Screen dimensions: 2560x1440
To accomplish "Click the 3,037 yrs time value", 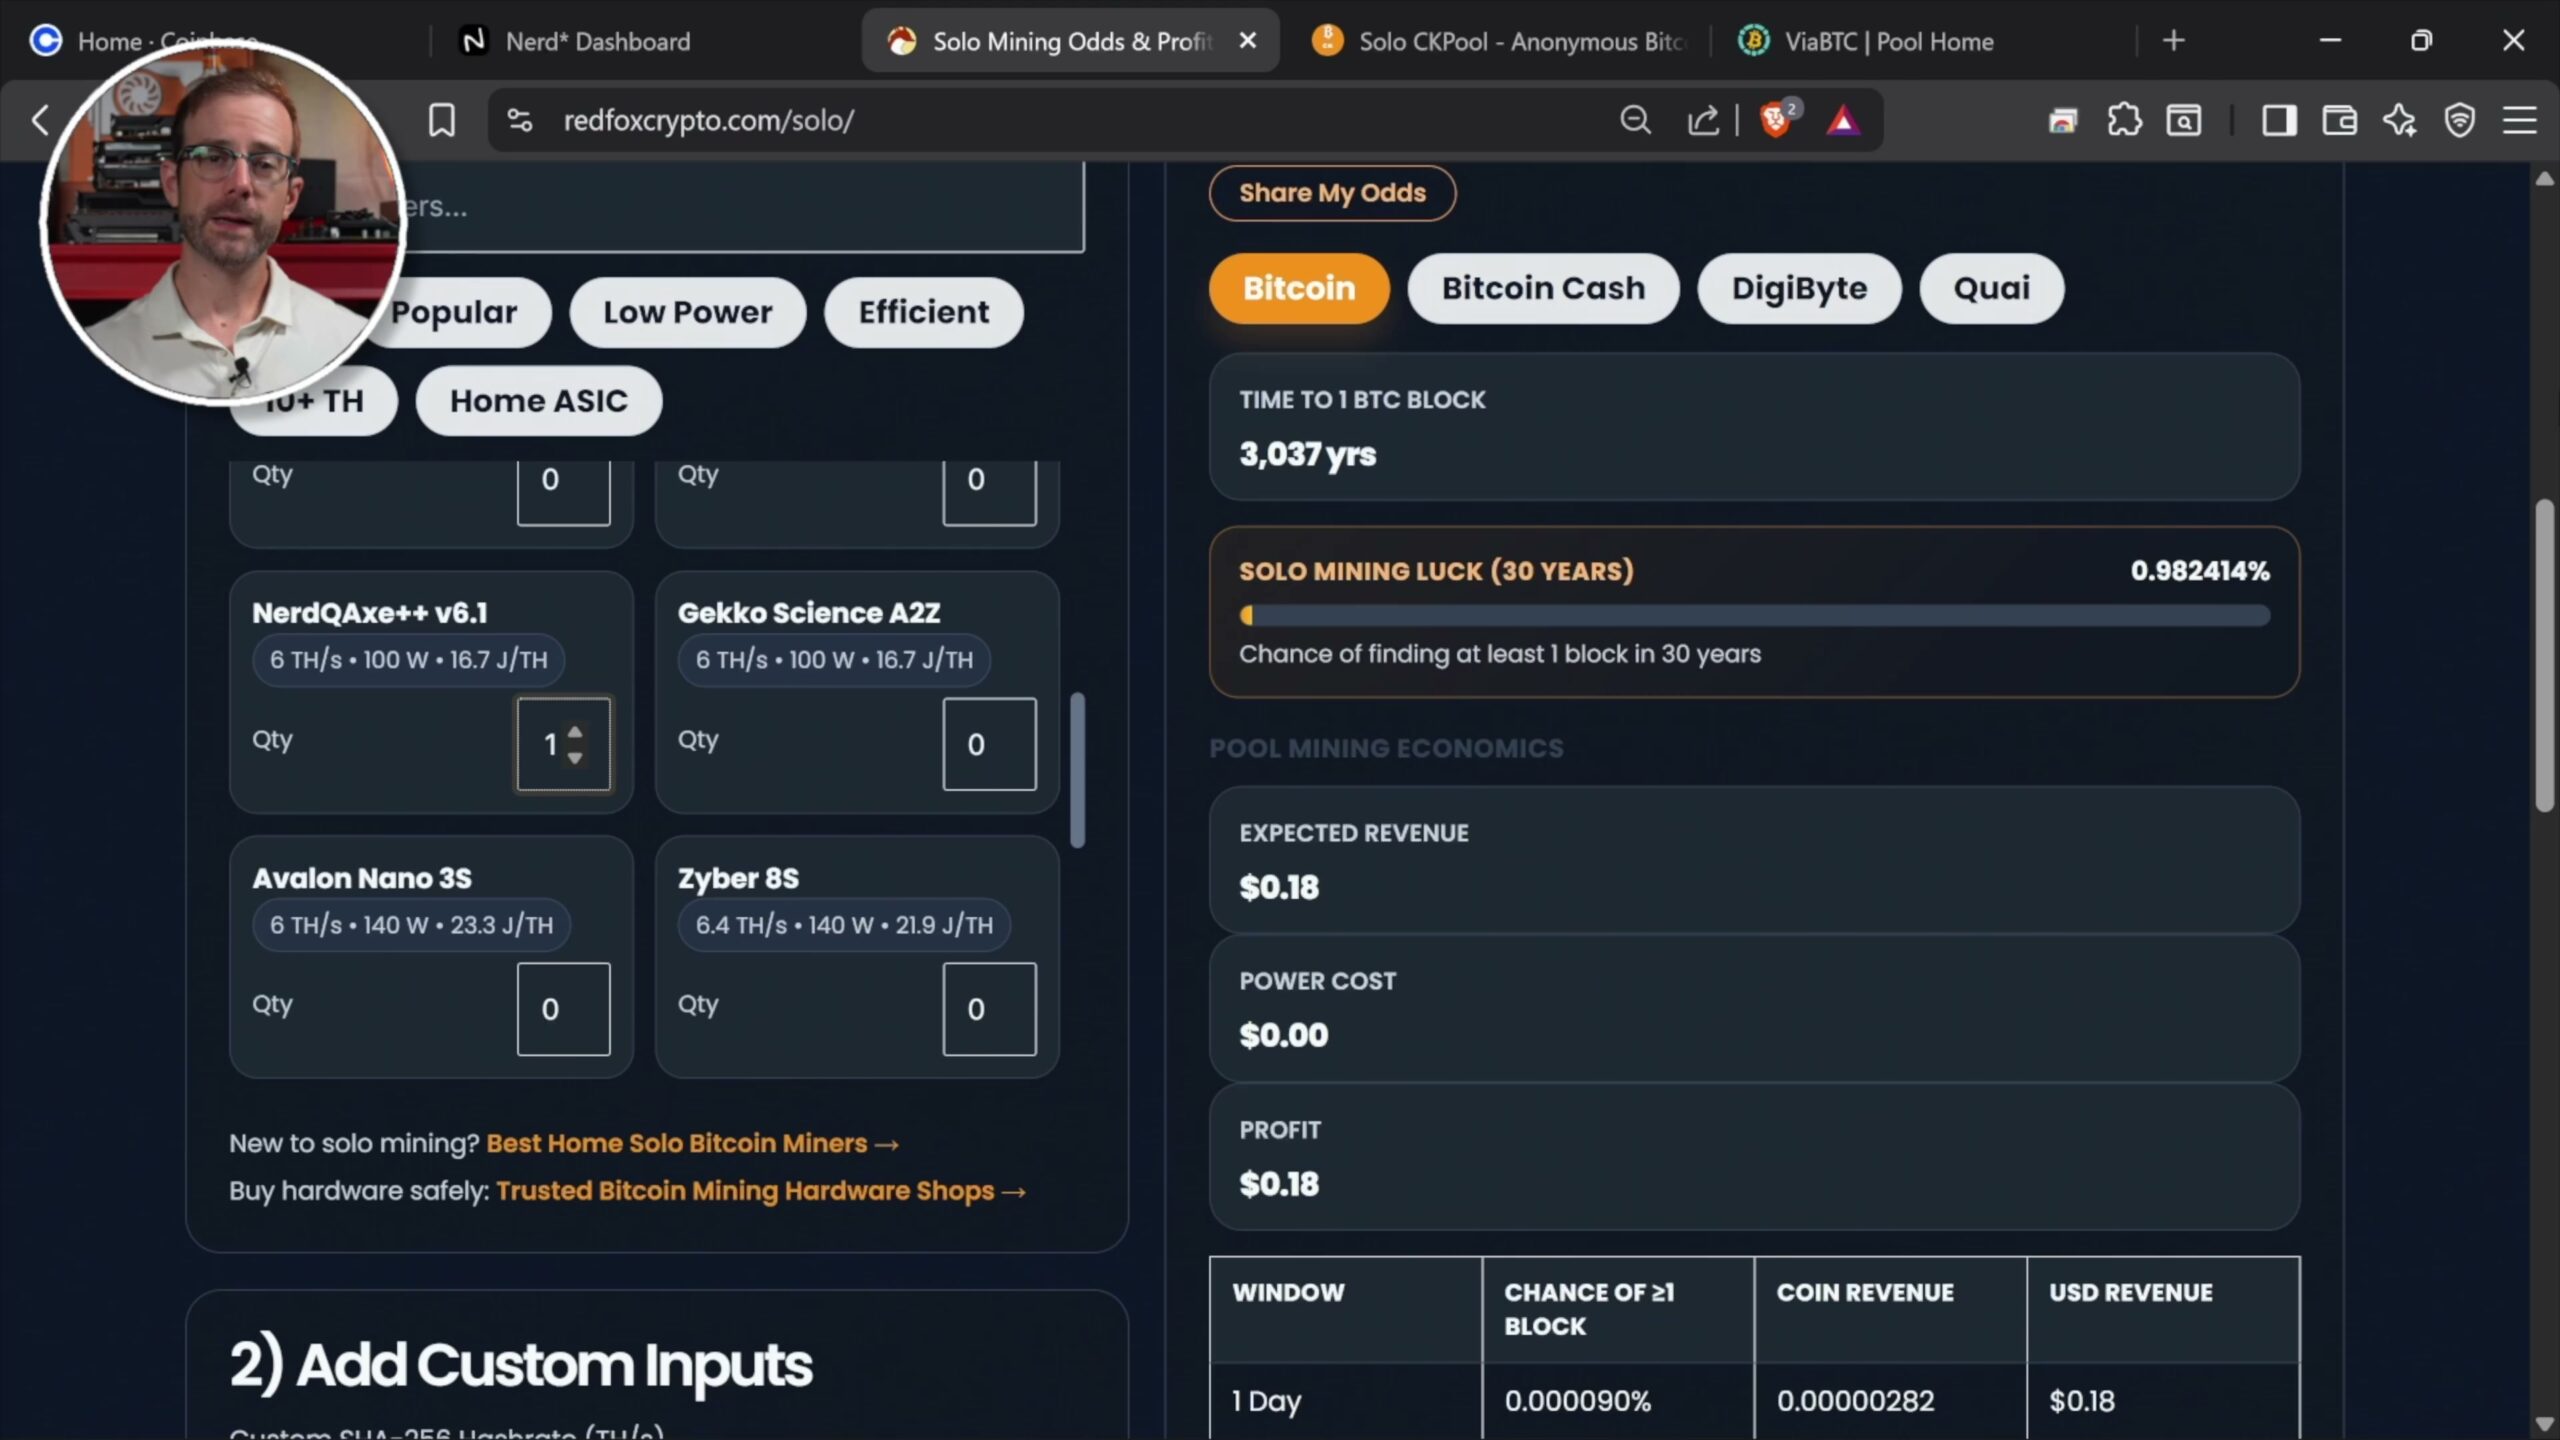I will (x=1308, y=454).
